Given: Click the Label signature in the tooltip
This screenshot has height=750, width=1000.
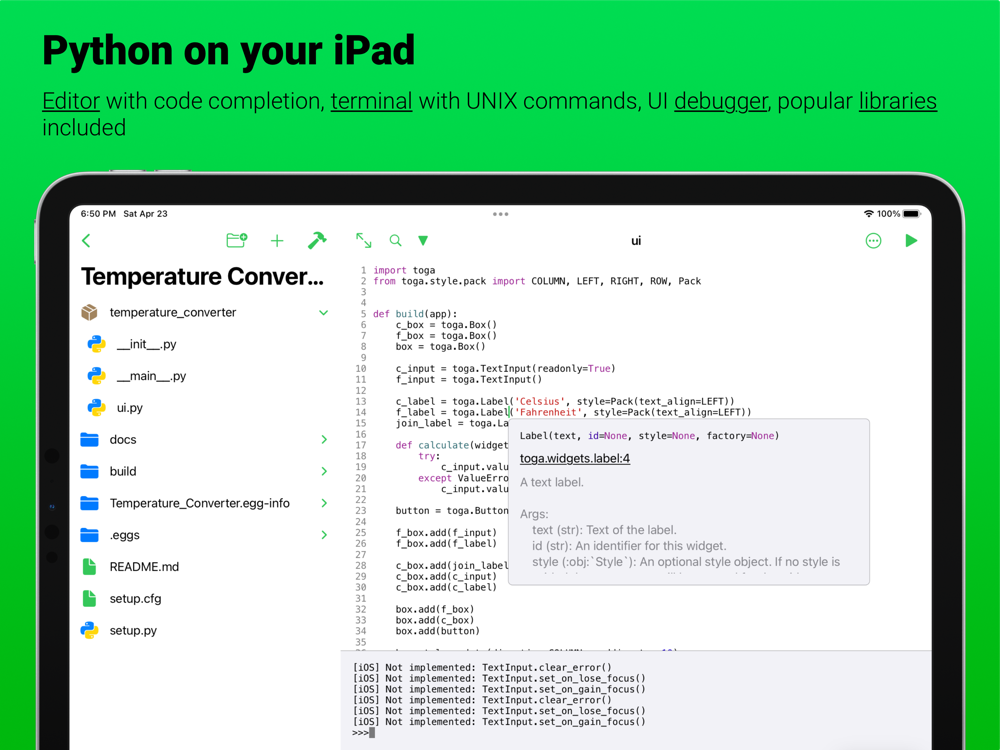Looking at the screenshot, I should pyautogui.click(x=649, y=436).
